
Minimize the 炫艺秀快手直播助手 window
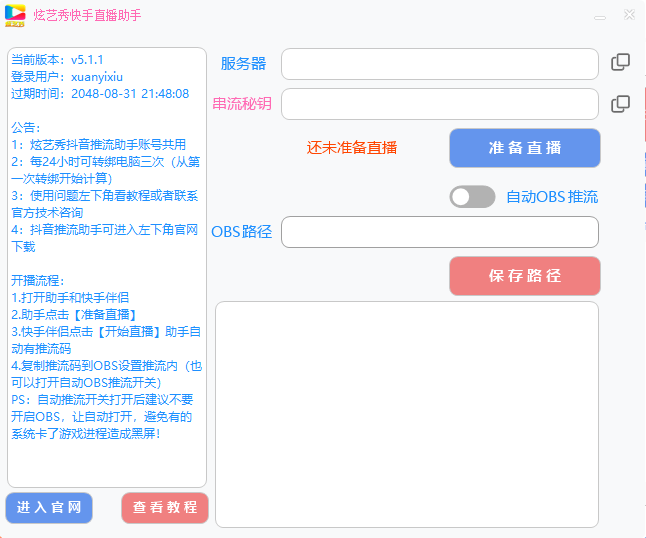[600, 18]
